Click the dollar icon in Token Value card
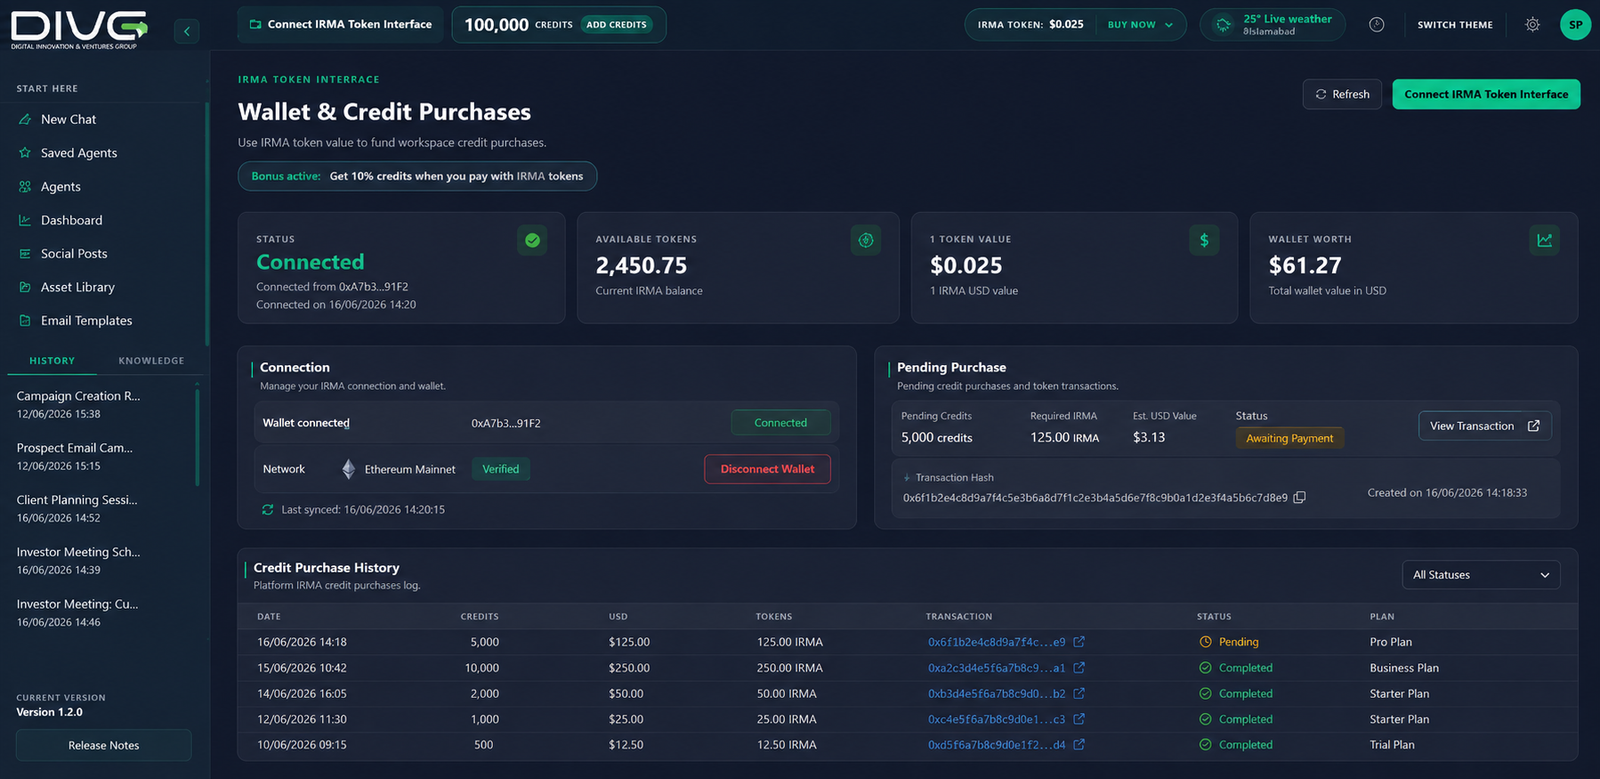The image size is (1600, 779). (1204, 240)
